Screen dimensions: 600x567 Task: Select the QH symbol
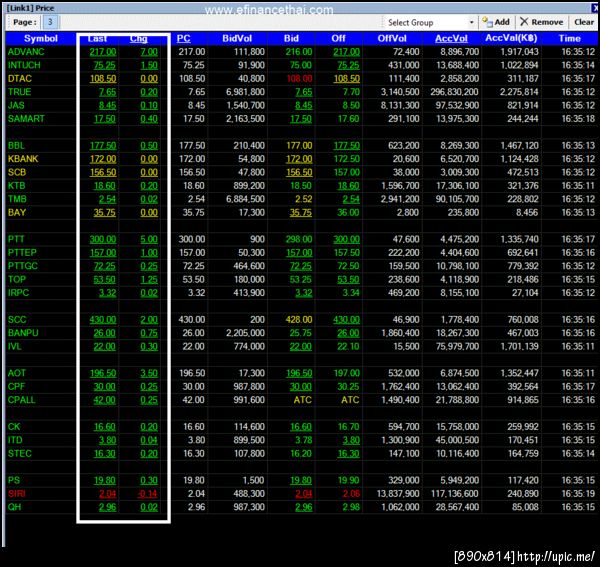coord(15,507)
